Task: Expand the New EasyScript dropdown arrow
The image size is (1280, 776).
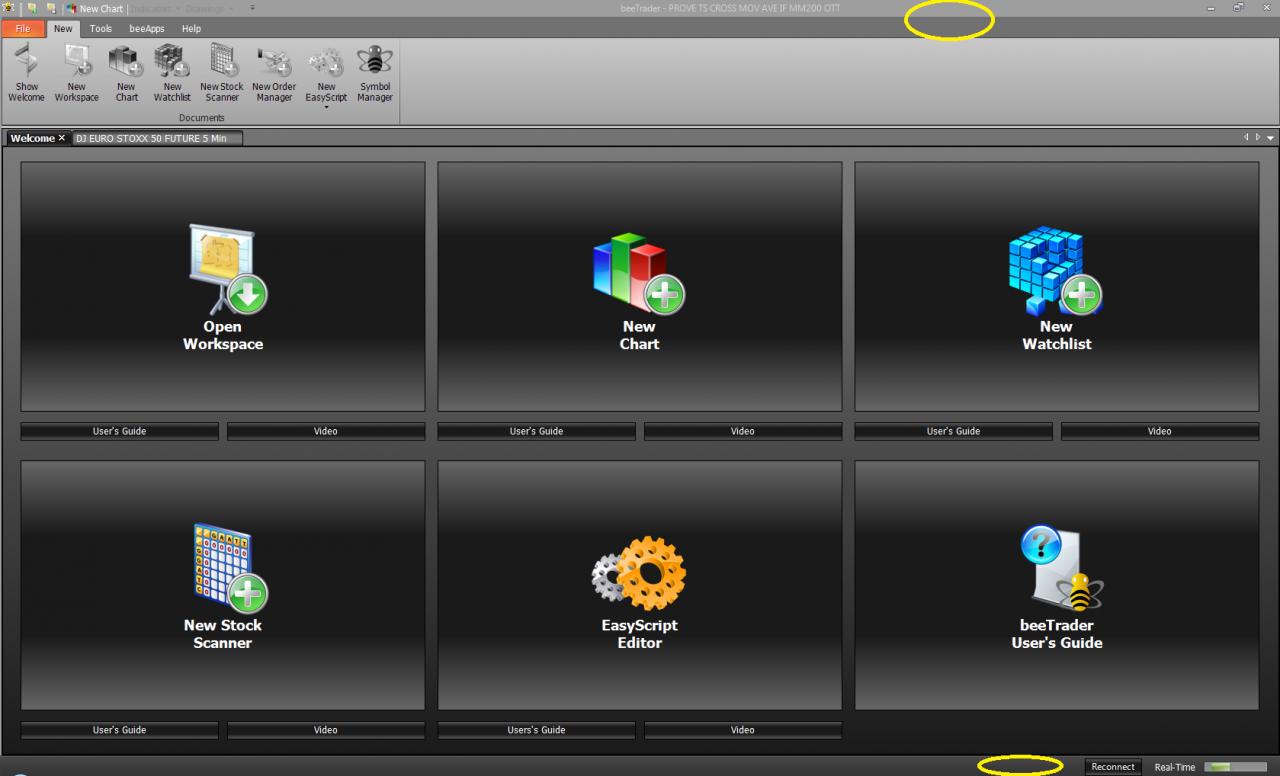Action: (x=326, y=107)
